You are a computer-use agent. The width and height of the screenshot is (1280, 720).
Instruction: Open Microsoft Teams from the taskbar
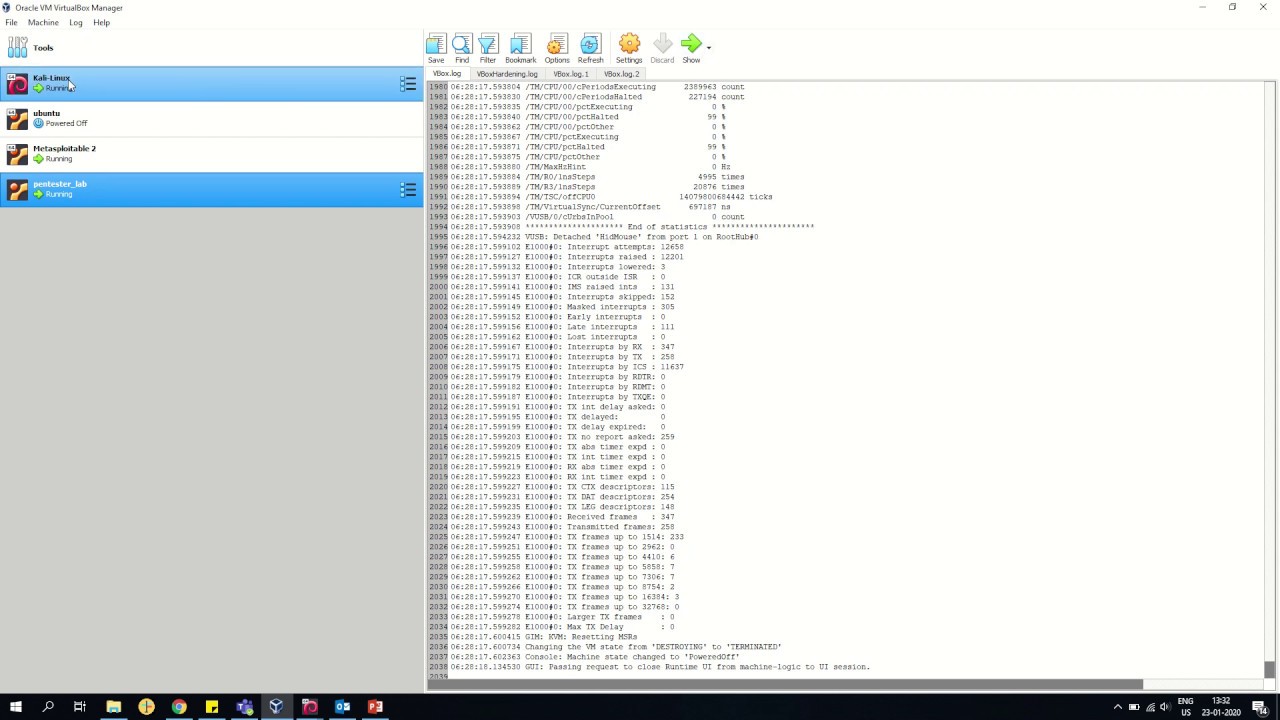click(244, 707)
